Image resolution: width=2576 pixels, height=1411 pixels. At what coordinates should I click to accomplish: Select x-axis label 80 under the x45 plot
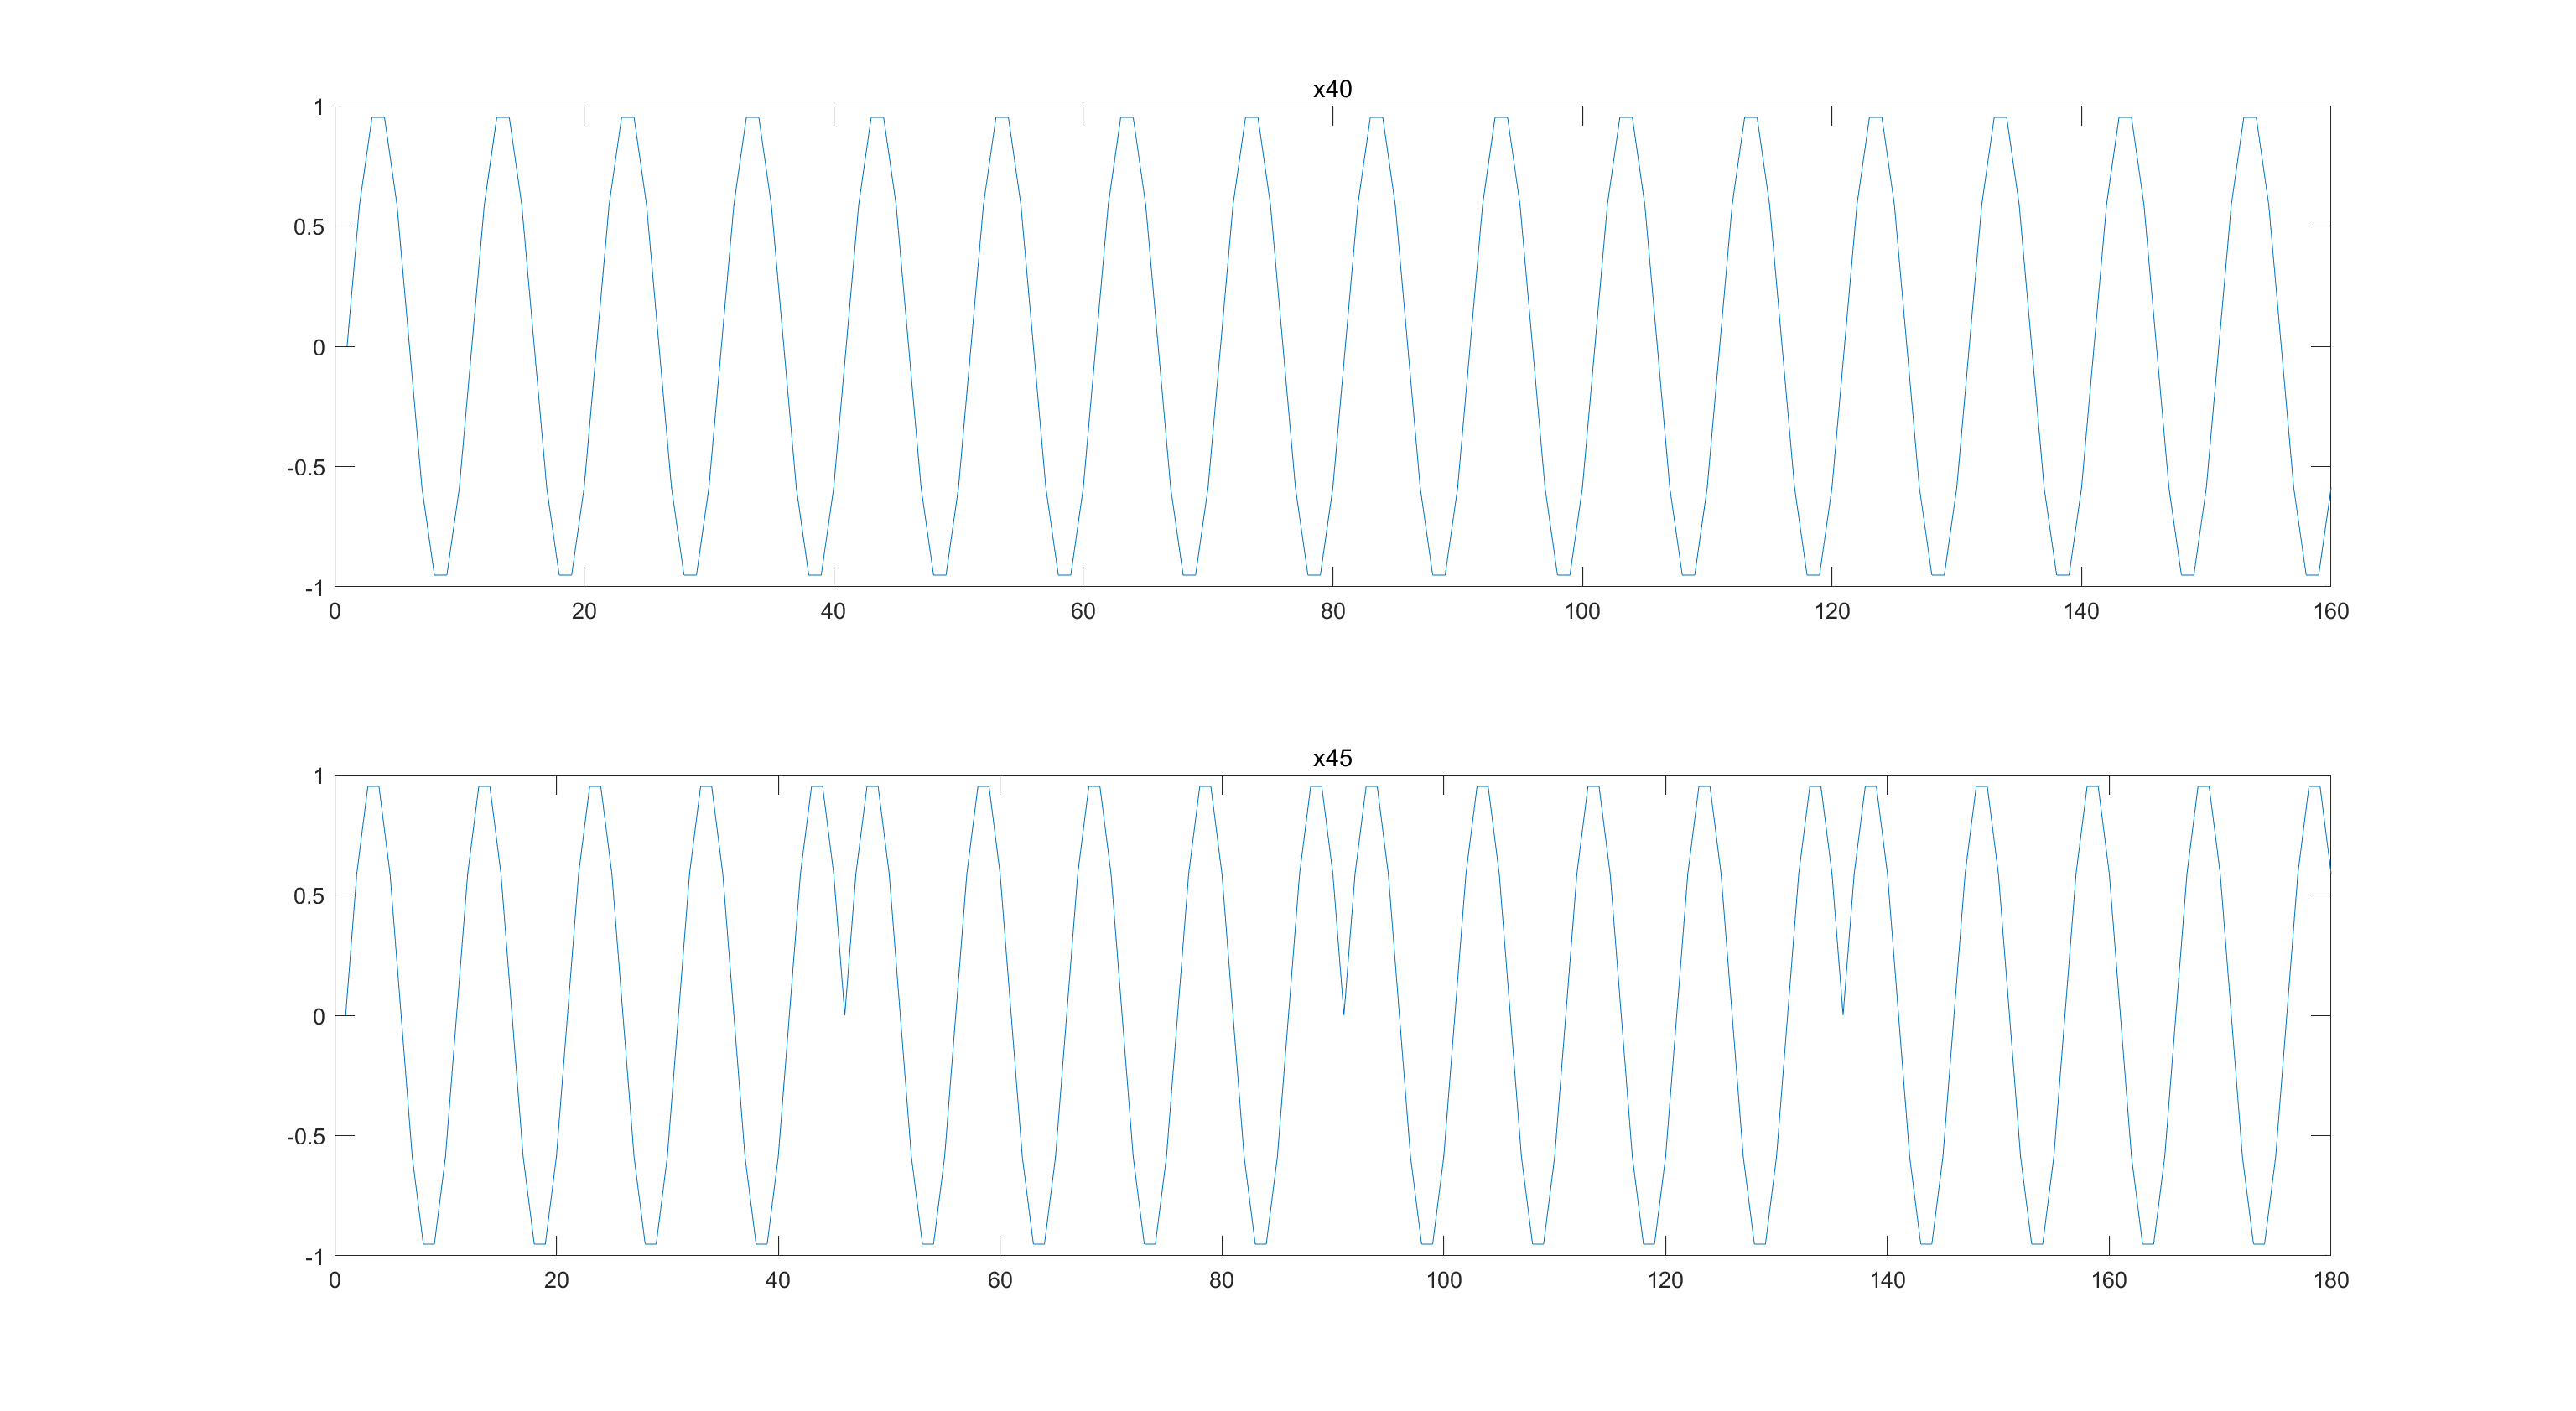tap(1221, 1280)
